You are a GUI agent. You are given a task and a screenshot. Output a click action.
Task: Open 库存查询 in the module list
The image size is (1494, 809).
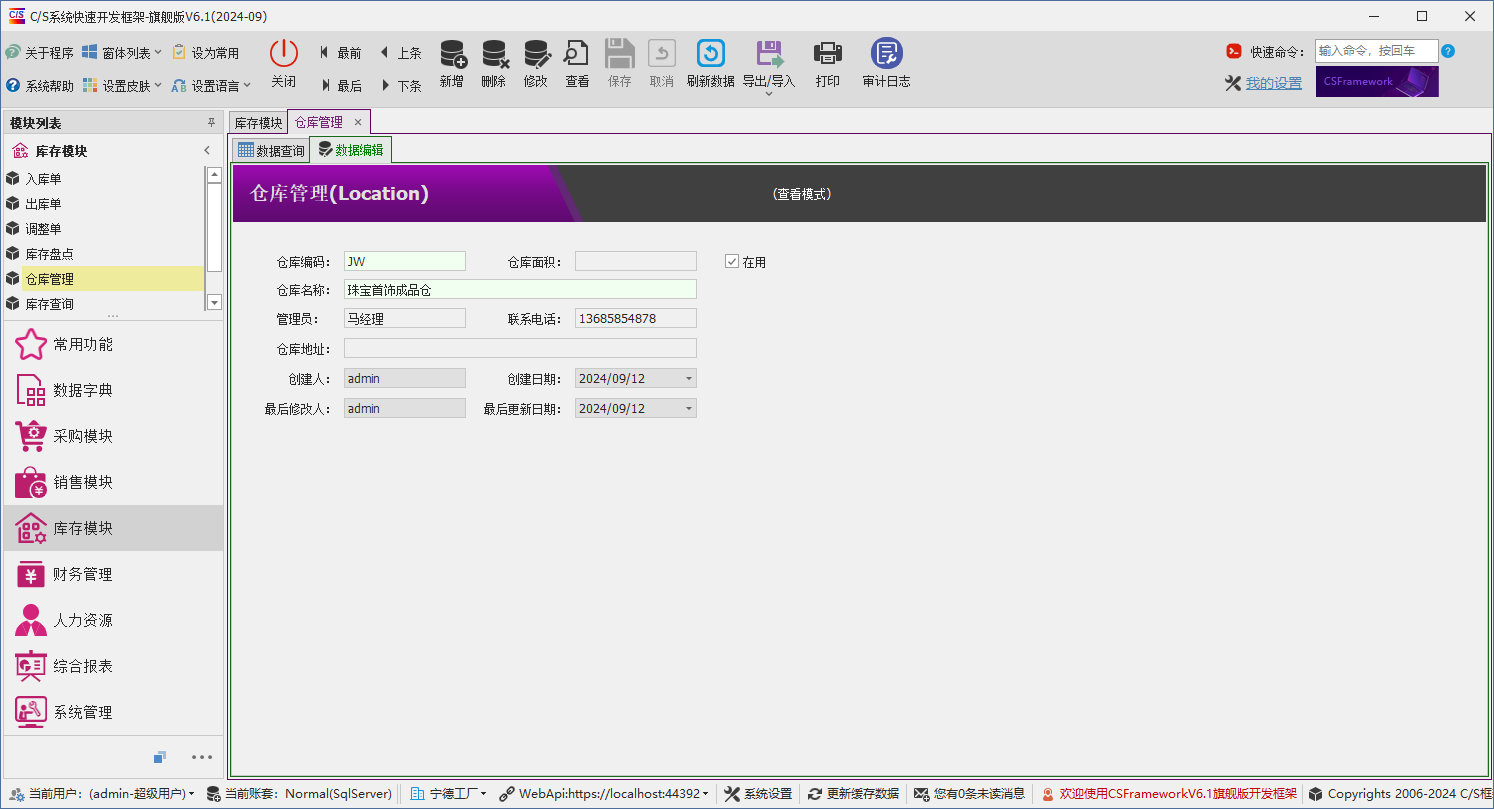(x=104, y=304)
